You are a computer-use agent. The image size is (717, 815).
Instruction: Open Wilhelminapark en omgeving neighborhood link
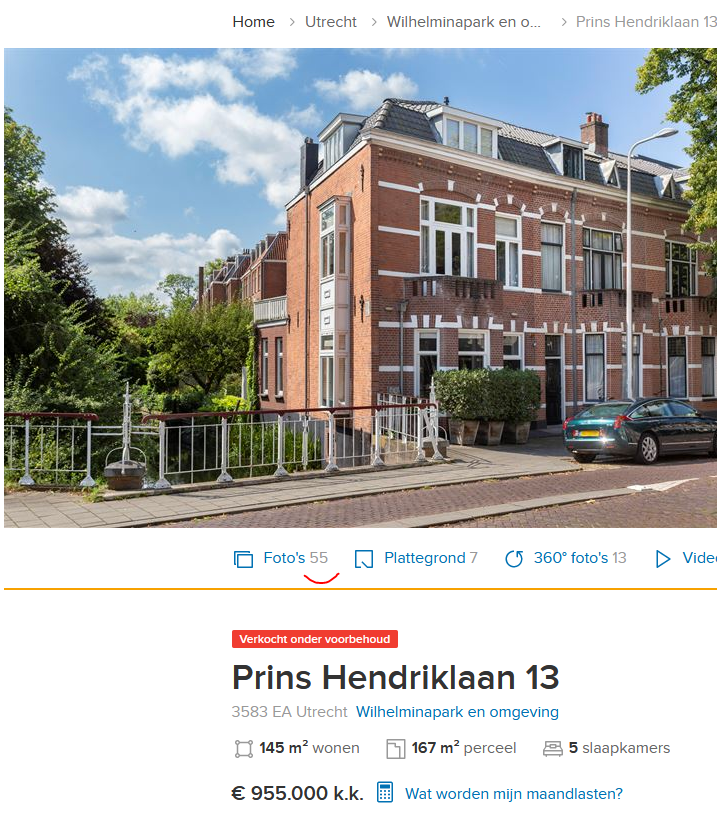(457, 712)
